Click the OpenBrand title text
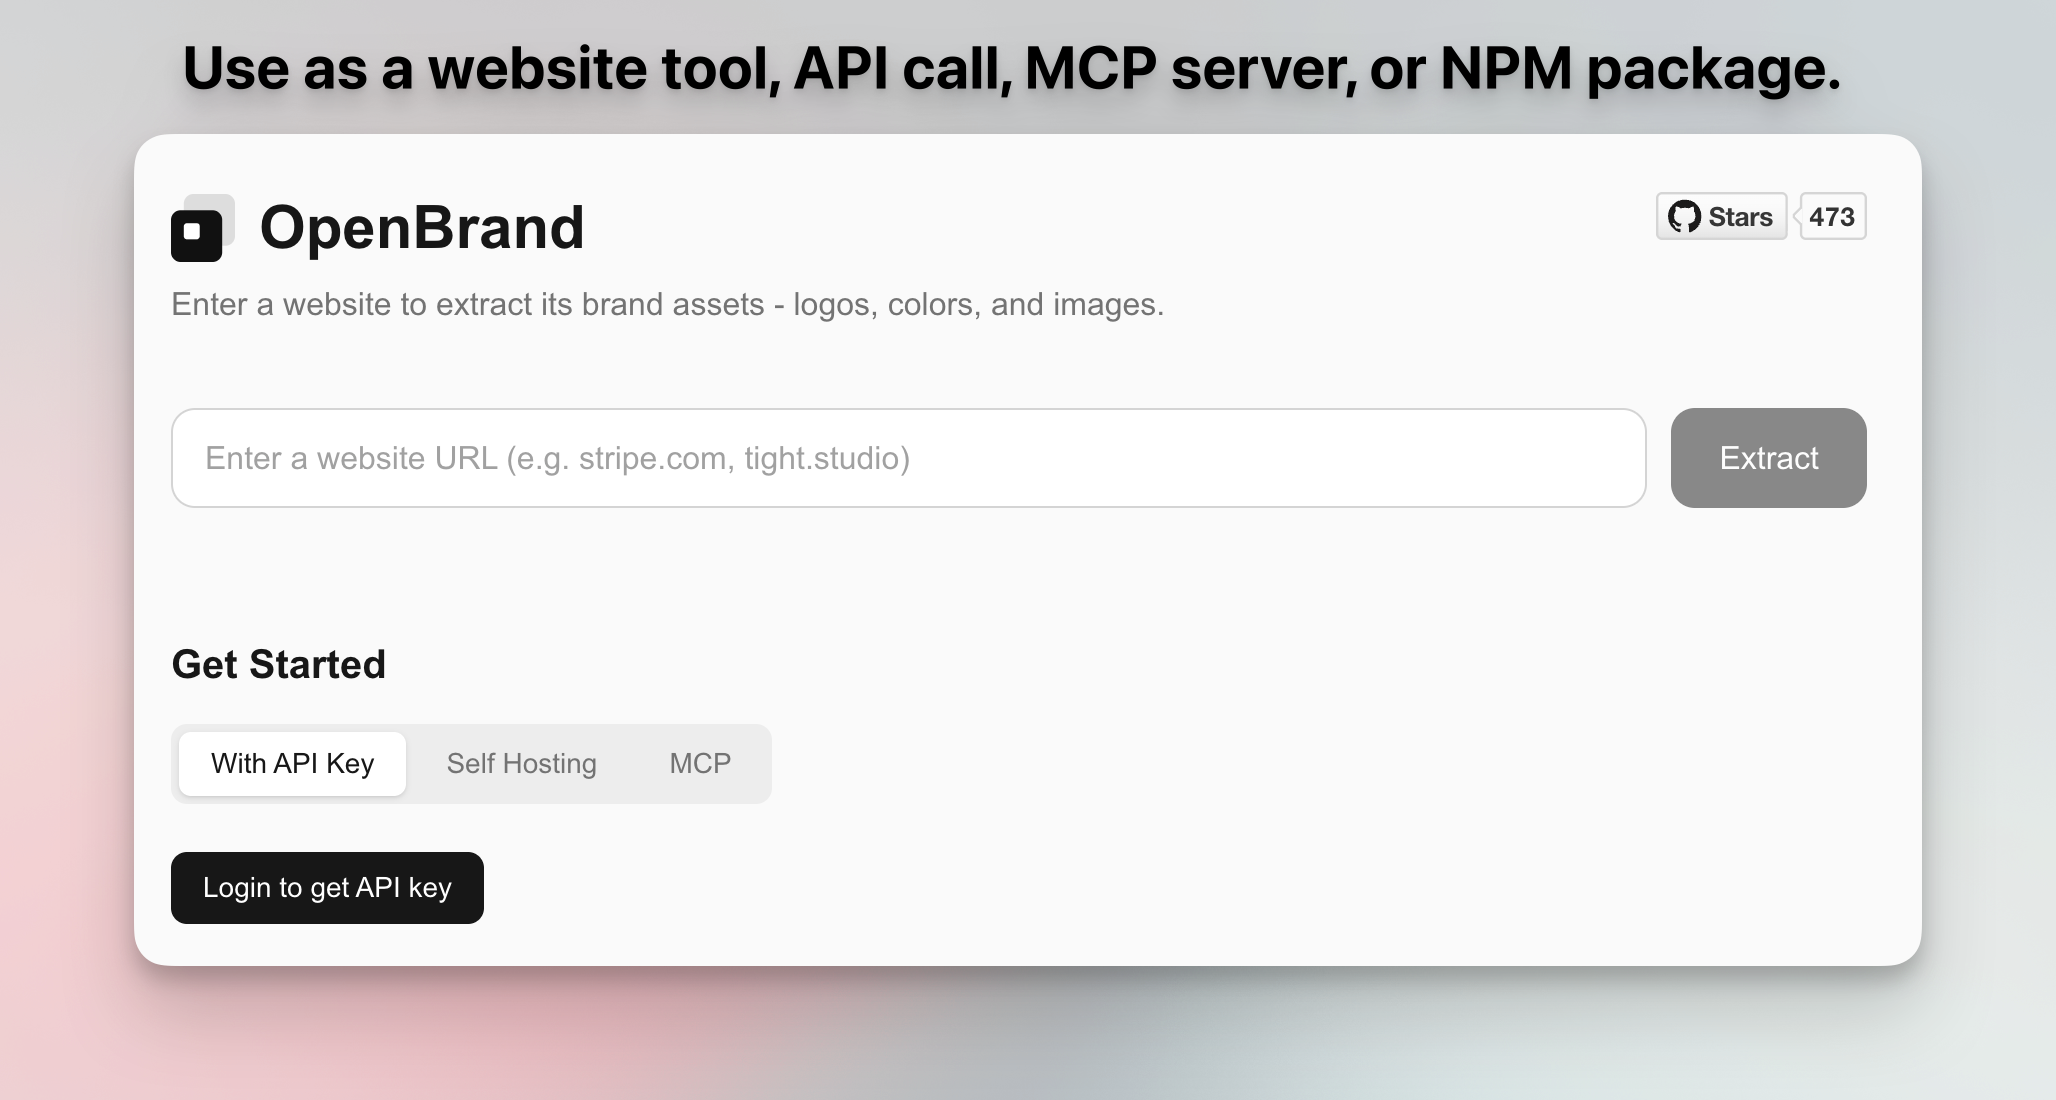2056x1100 pixels. (421, 228)
